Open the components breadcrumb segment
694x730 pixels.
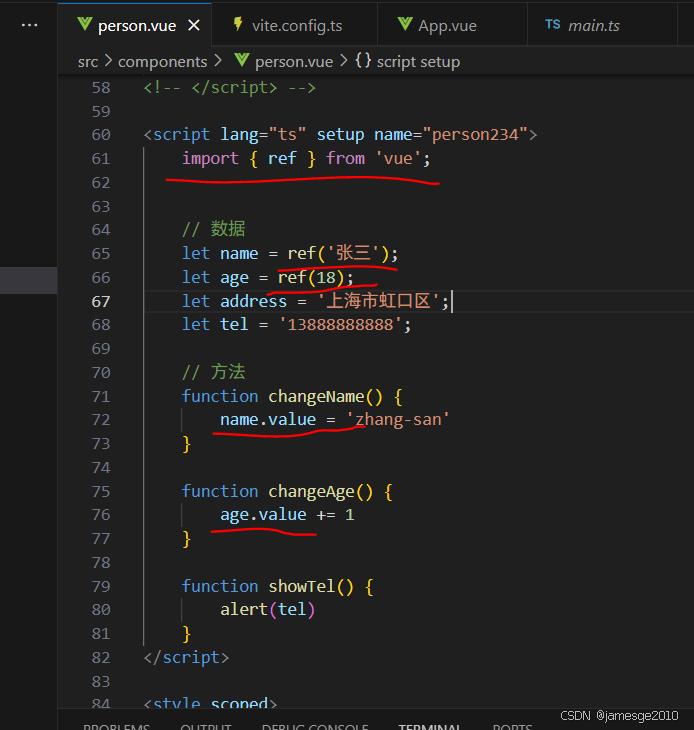[x=162, y=62]
